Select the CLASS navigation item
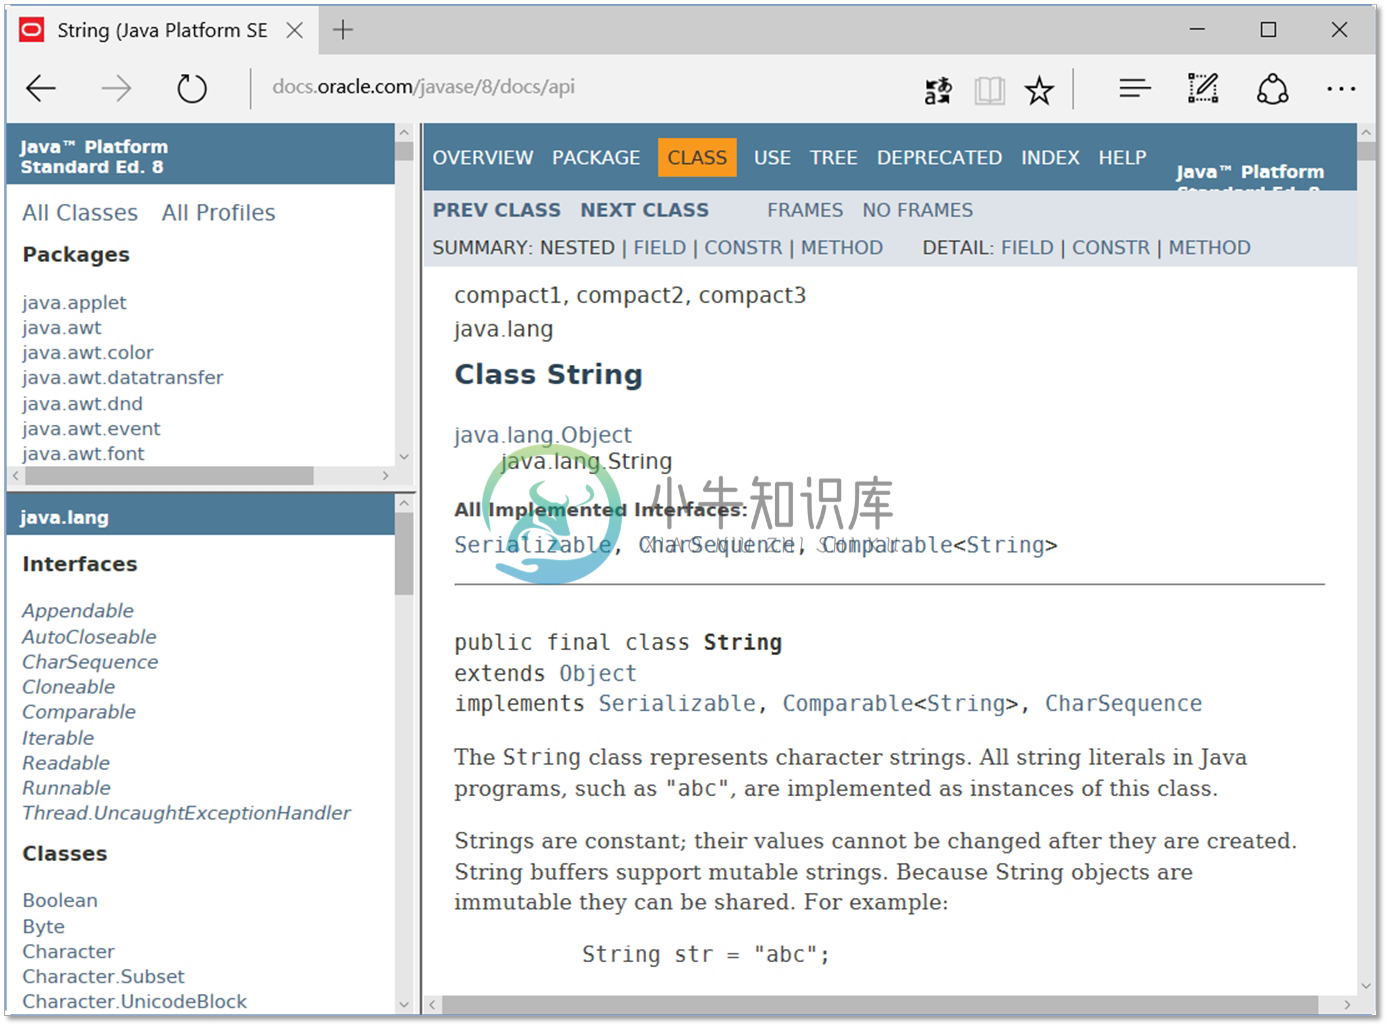The width and height of the screenshot is (1388, 1027). [697, 158]
